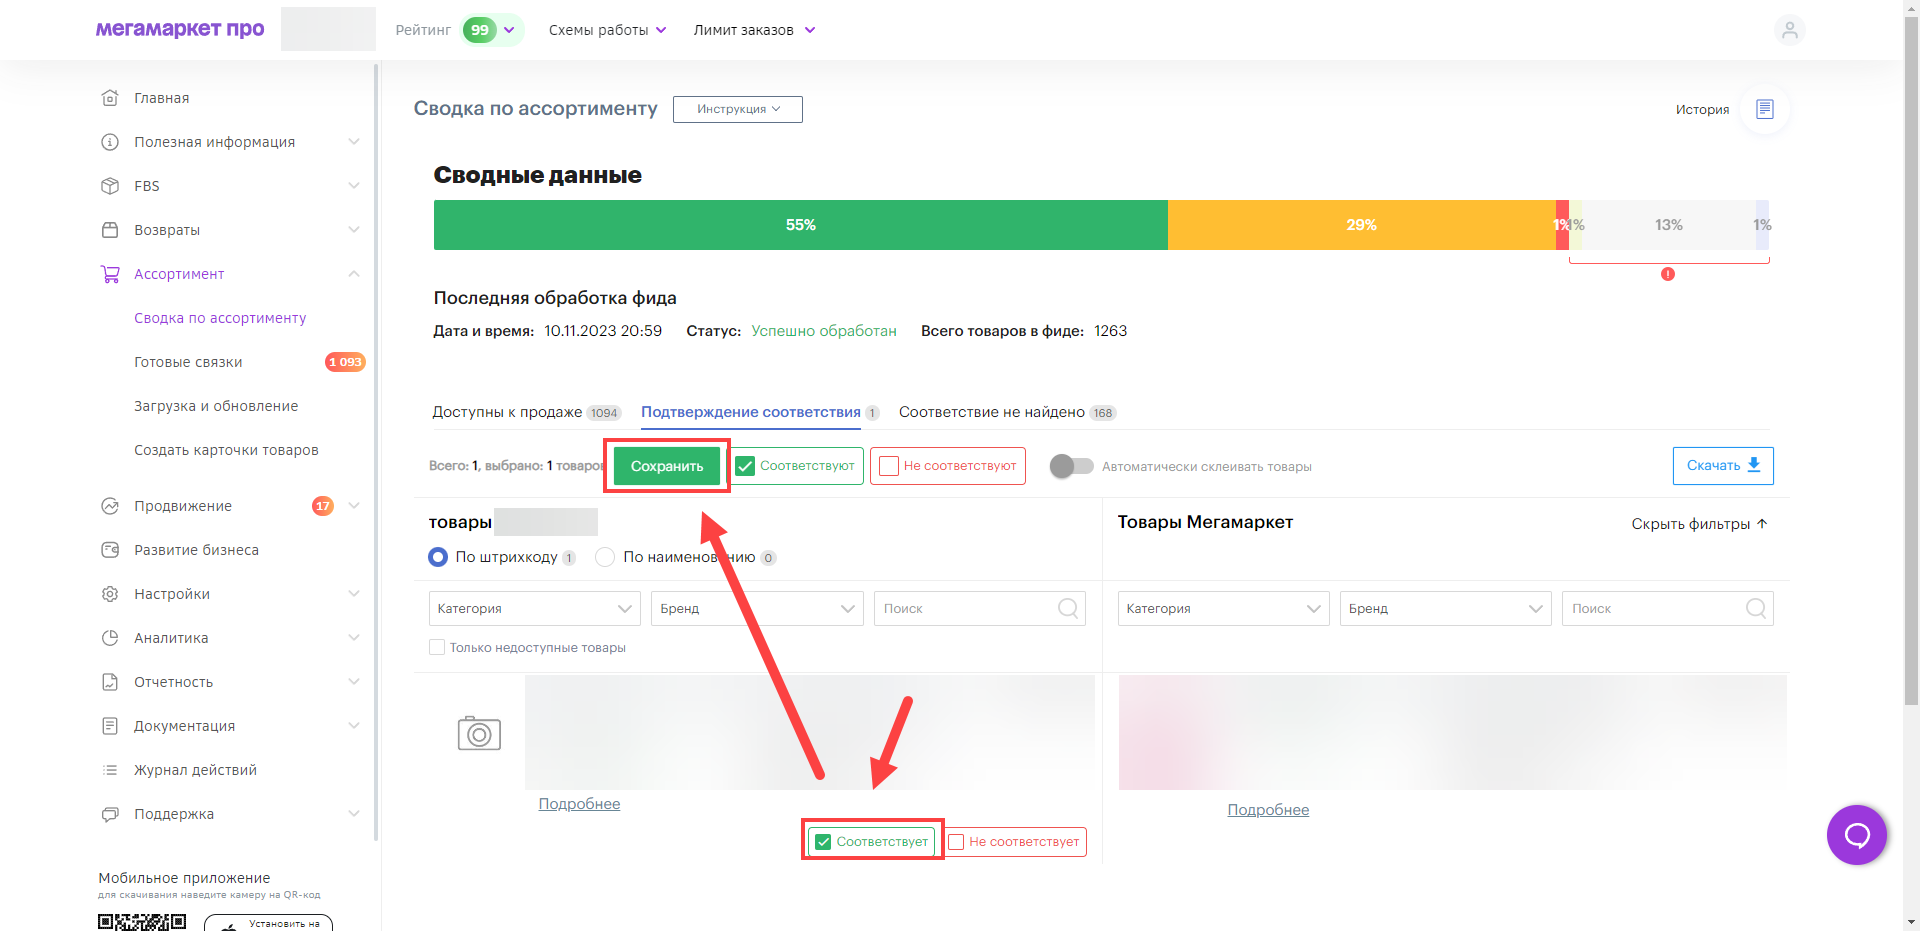Click the red feed warning indicator

click(1667, 274)
